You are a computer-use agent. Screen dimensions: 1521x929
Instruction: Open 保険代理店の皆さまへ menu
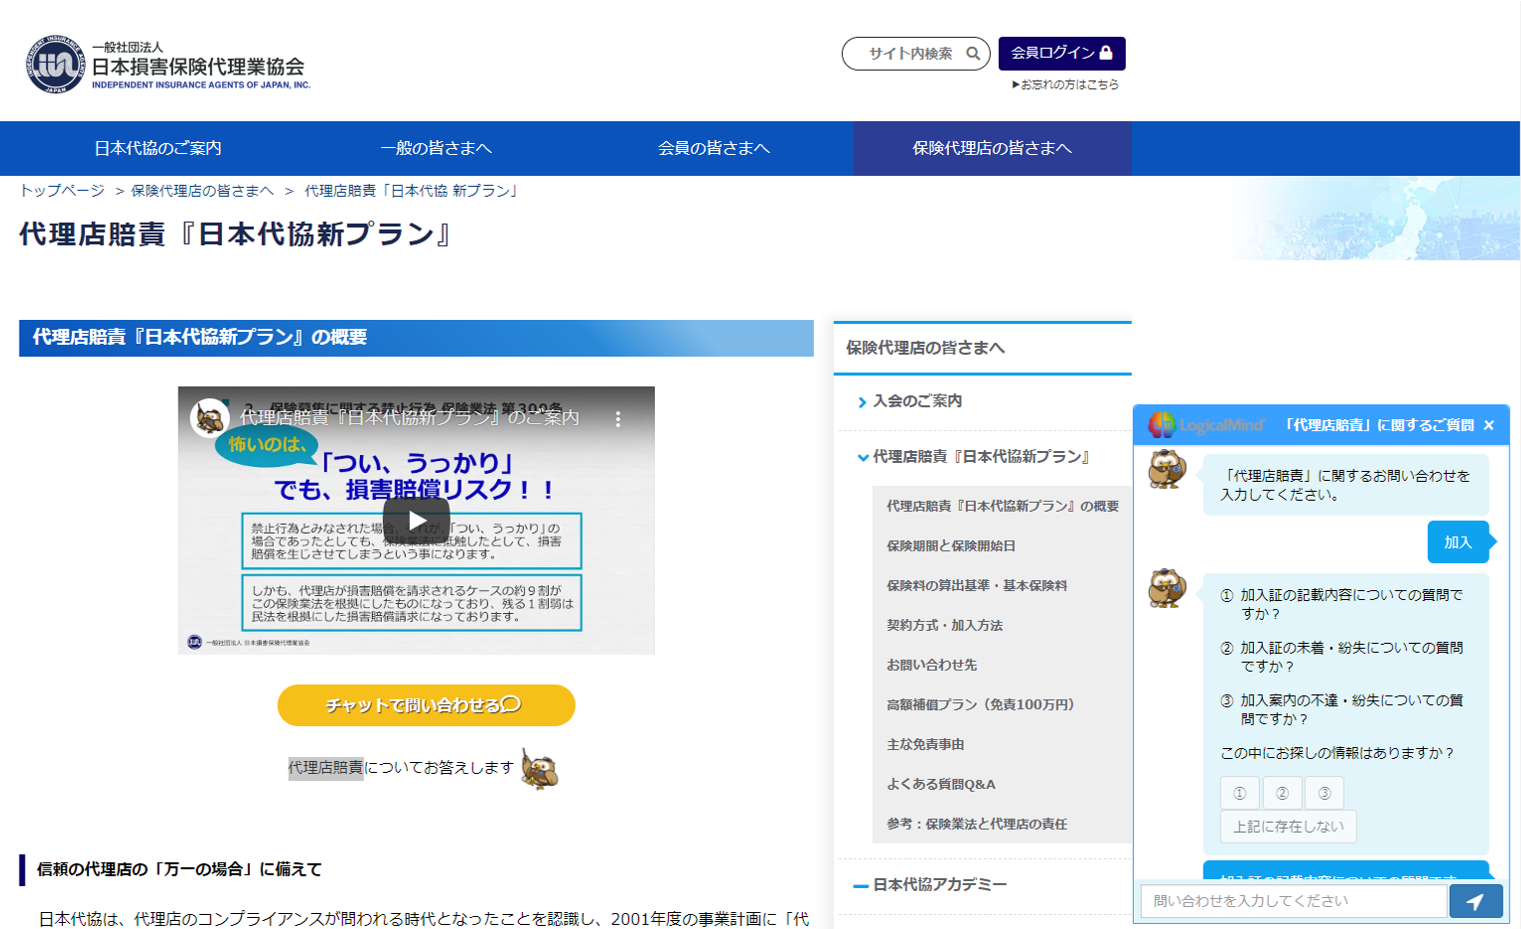click(x=992, y=148)
